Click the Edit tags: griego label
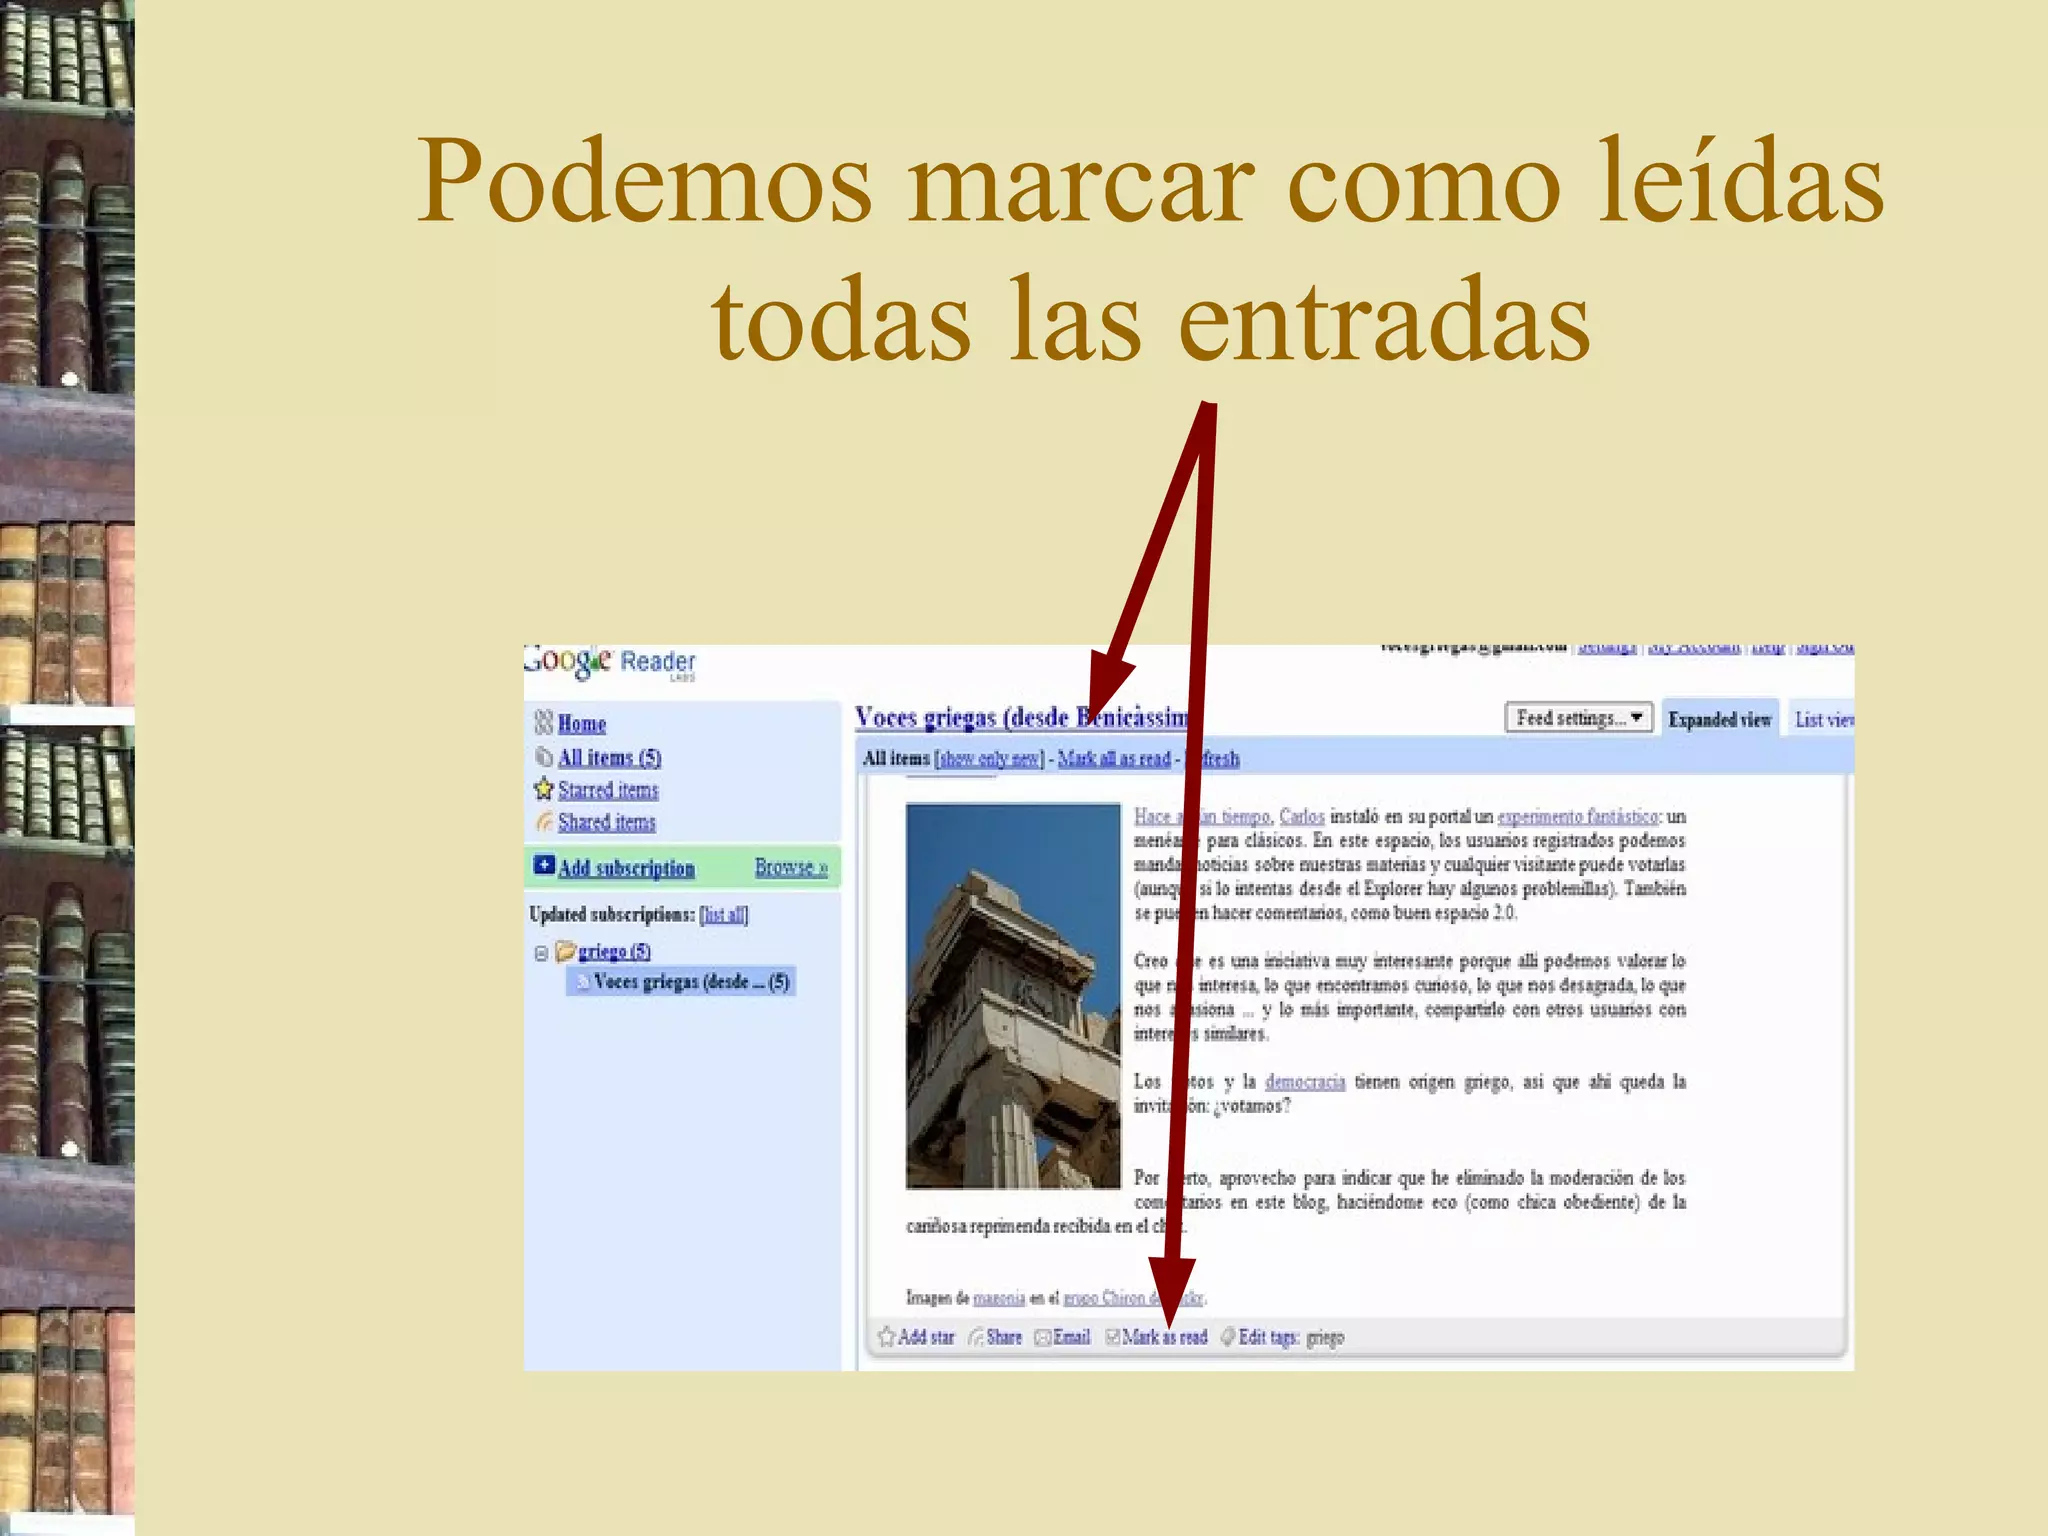This screenshot has width=2048, height=1536. pyautogui.click(x=1291, y=1338)
